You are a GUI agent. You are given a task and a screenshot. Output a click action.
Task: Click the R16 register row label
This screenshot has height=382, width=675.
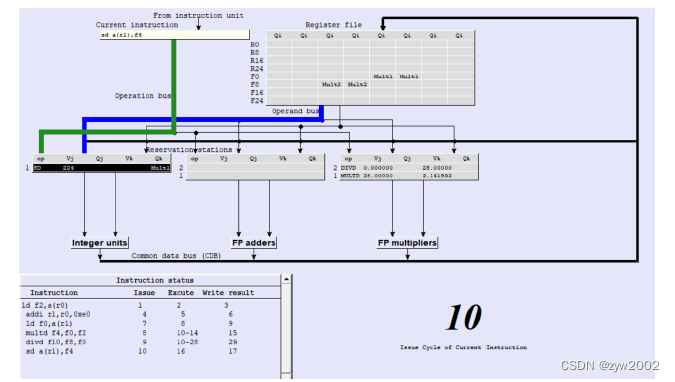tap(257, 61)
